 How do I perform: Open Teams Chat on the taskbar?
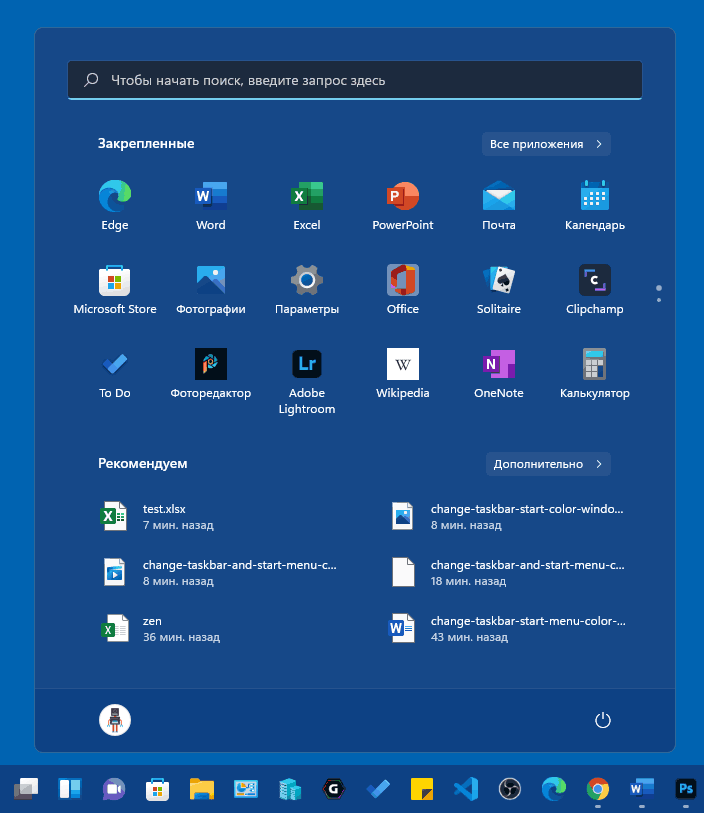(x=114, y=789)
